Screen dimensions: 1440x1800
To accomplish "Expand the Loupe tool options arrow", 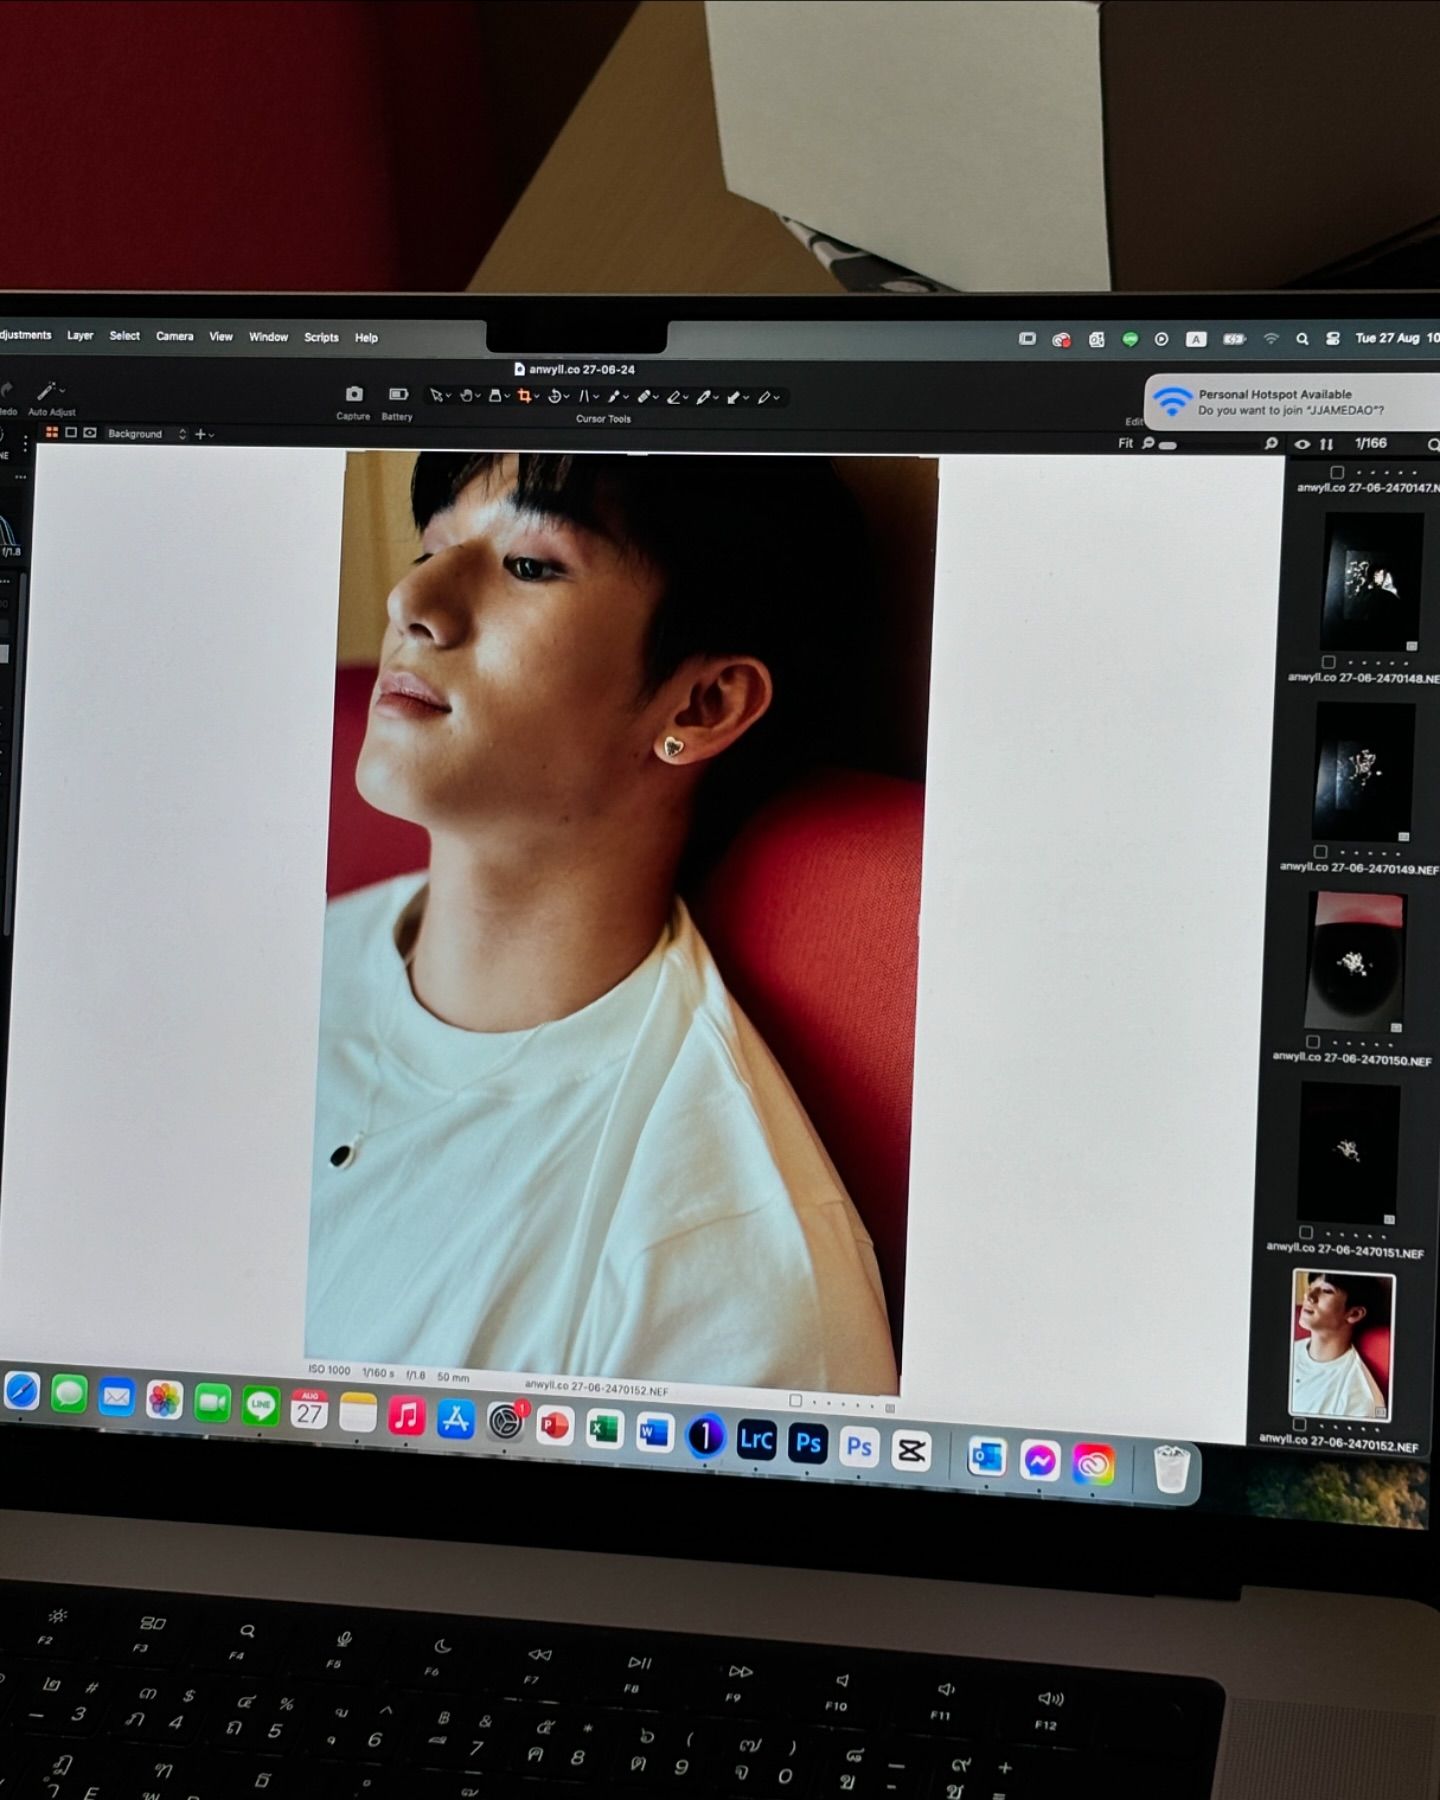I will 507,396.
